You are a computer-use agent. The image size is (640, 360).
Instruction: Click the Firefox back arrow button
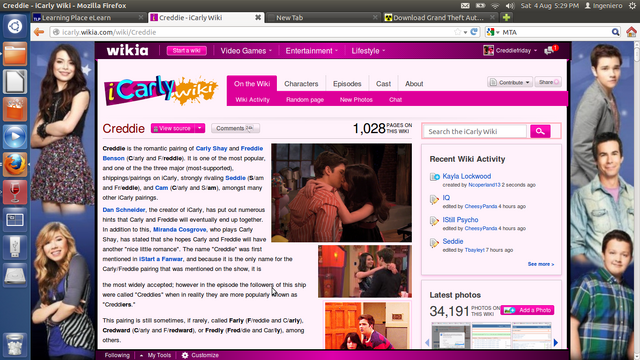pyautogui.click(x=39, y=32)
